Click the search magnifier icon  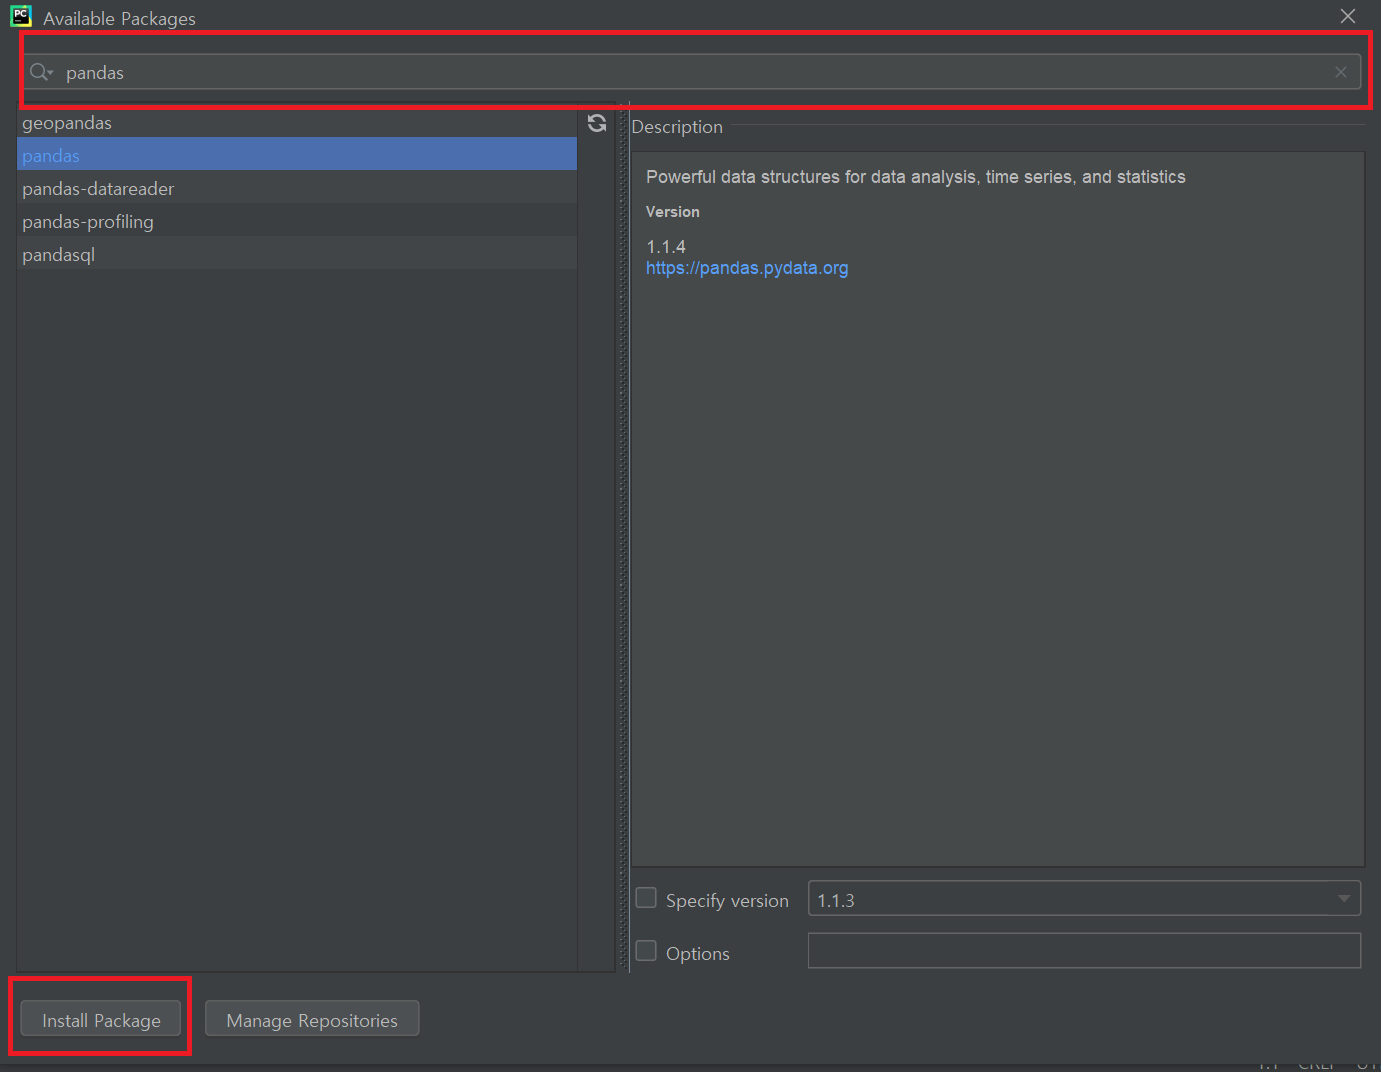coord(41,72)
